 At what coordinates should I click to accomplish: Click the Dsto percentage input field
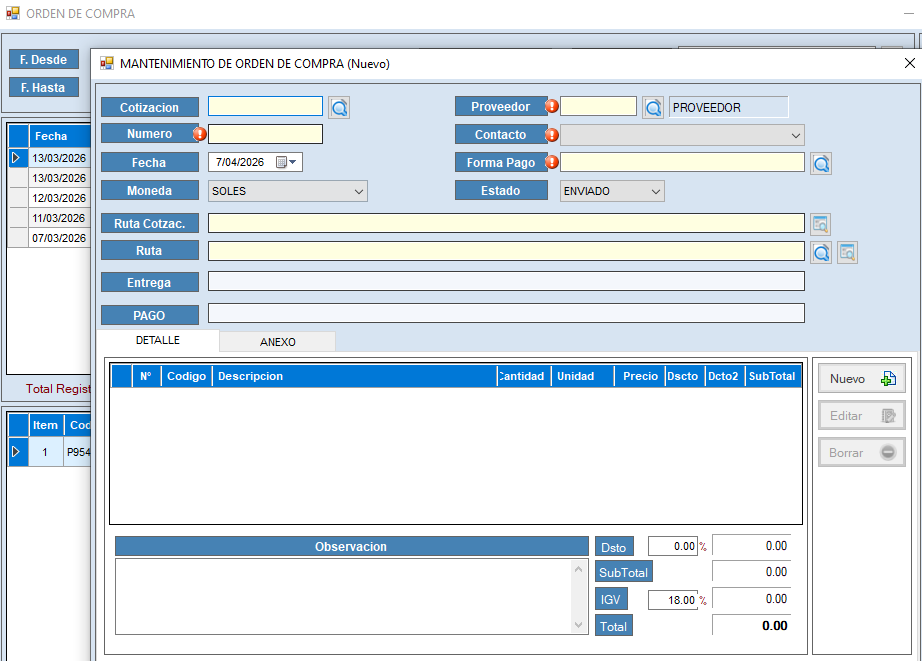tap(672, 546)
